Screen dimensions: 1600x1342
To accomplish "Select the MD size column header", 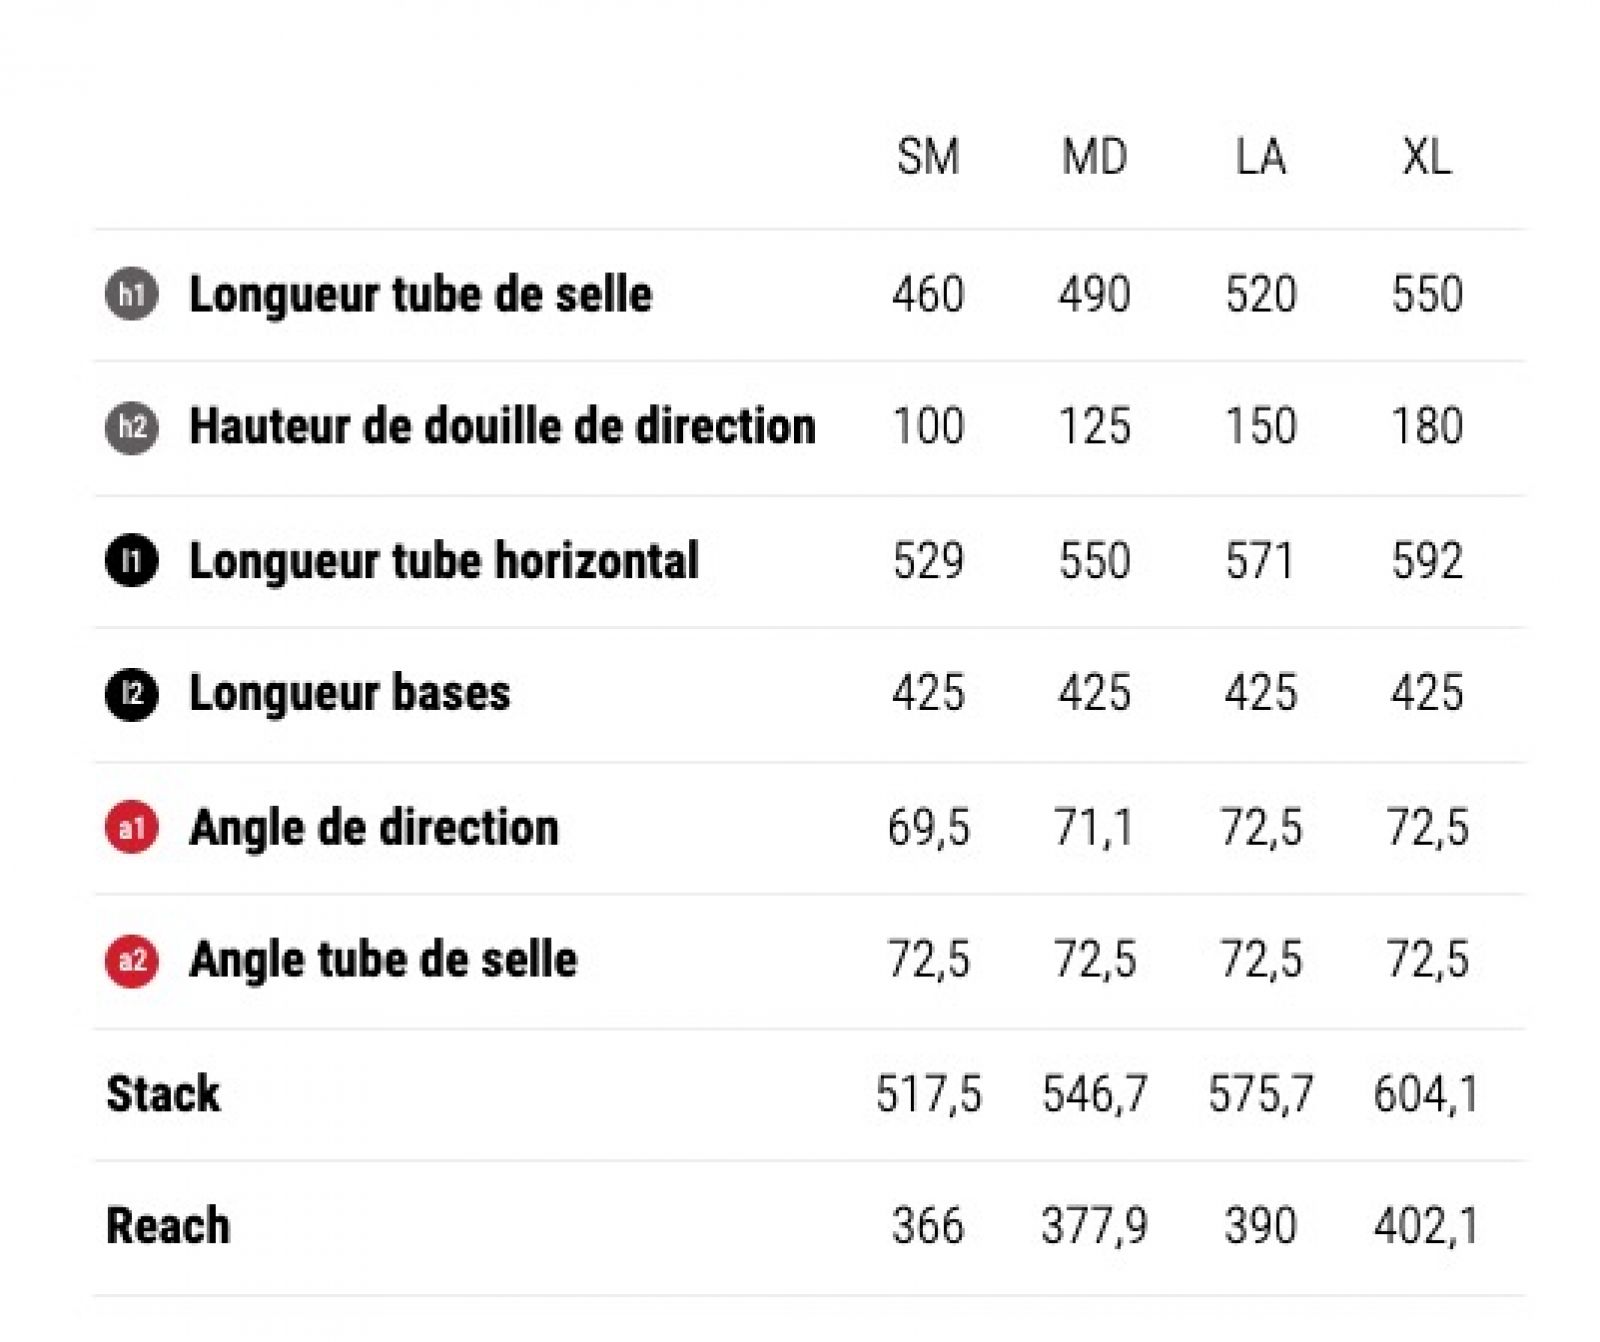I will [1094, 157].
